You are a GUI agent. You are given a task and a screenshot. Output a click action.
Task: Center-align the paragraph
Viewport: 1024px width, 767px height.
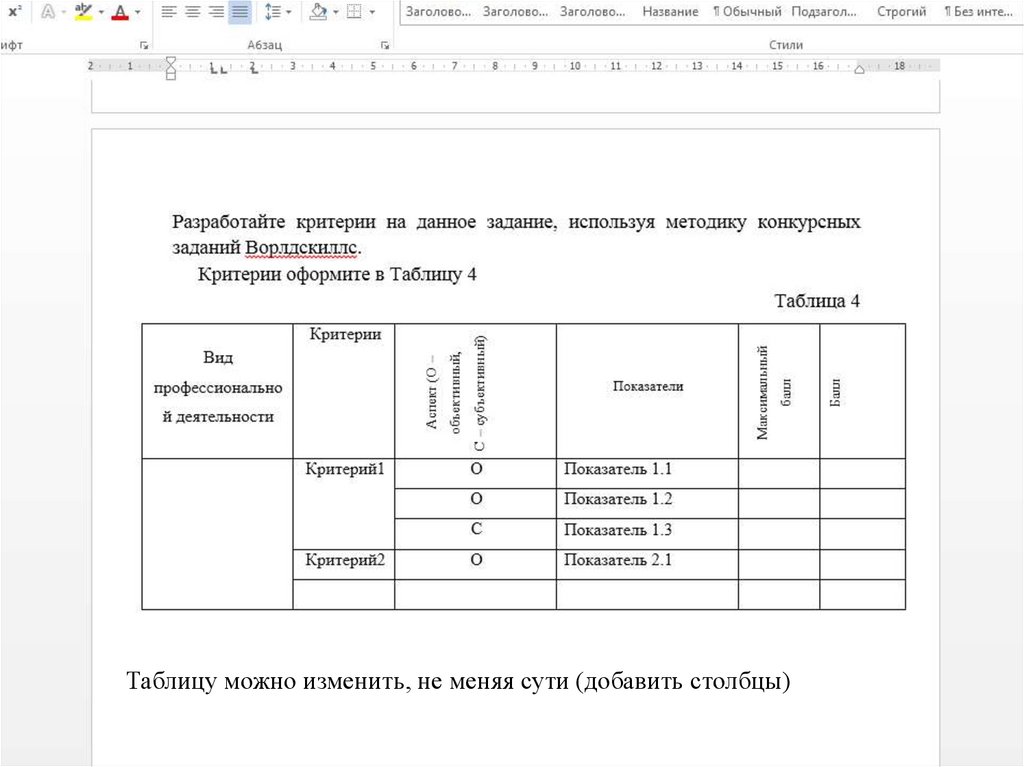click(193, 11)
